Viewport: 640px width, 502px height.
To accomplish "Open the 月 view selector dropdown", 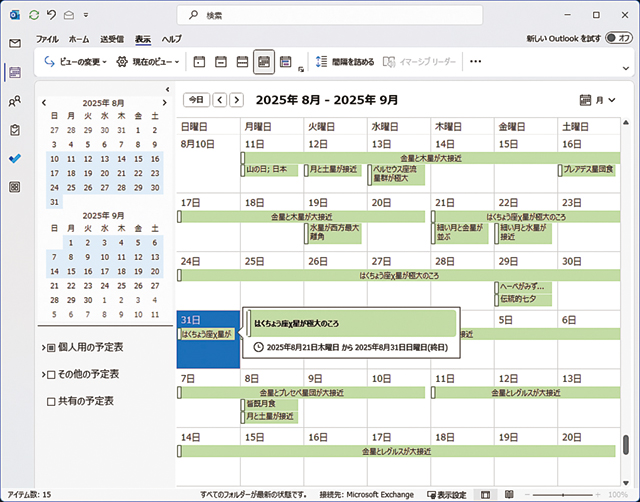I will pos(599,100).
